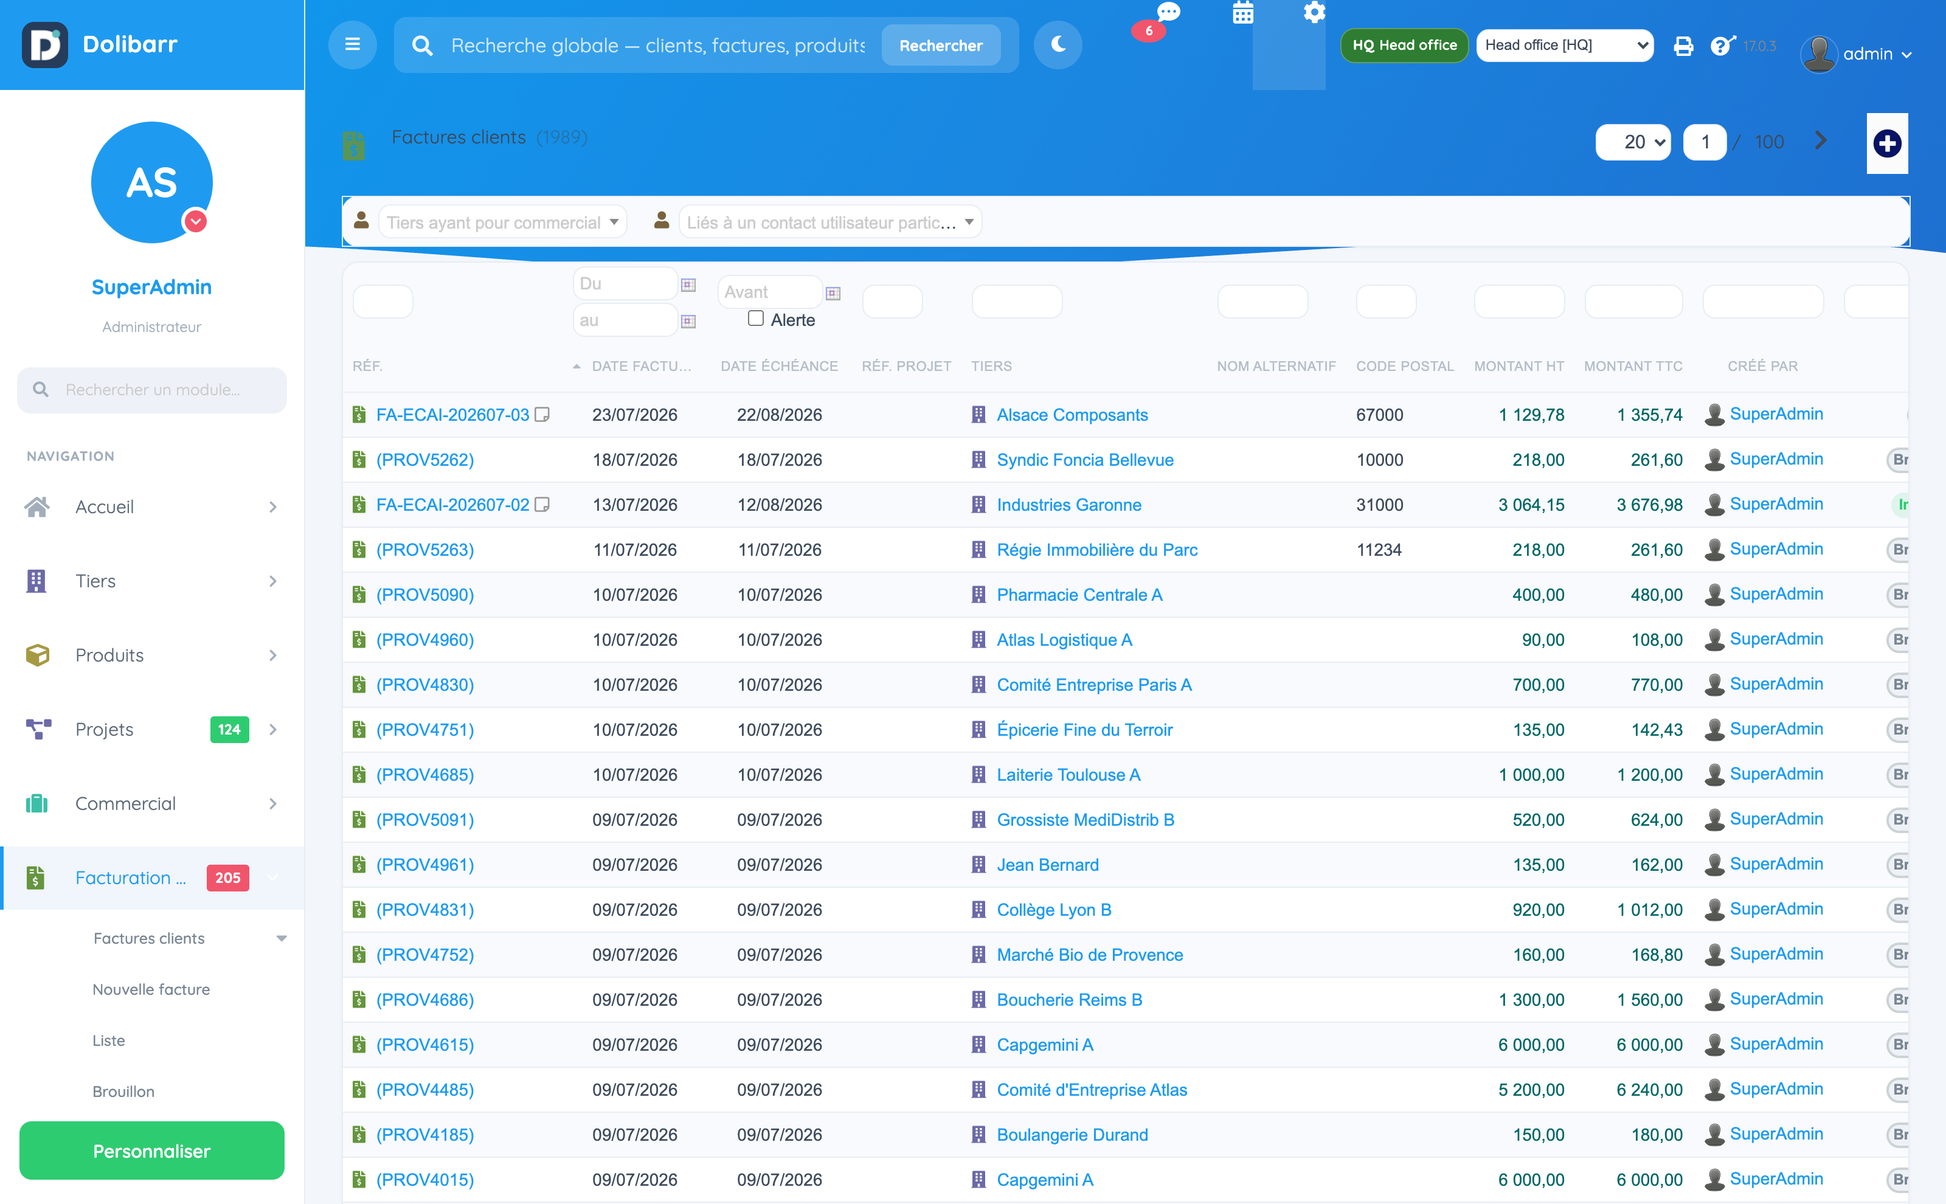This screenshot has width=1946, height=1204.
Task: Open the Avant due date calendar icon
Action: click(833, 293)
